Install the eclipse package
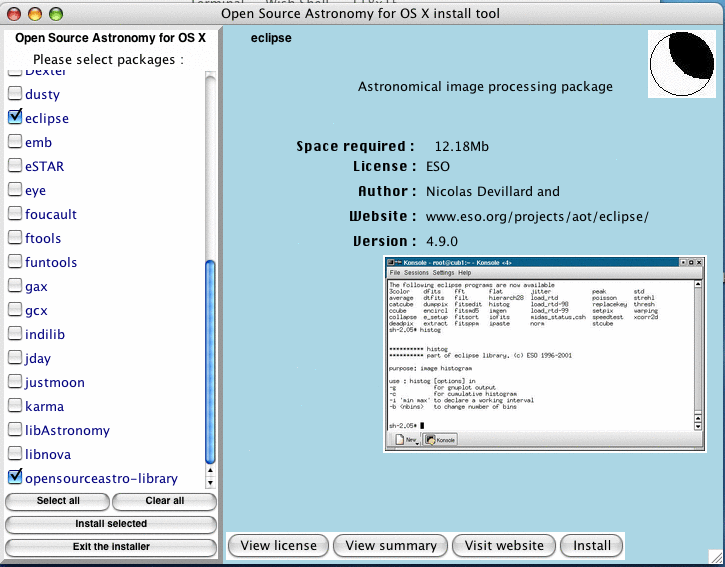This screenshot has height=567, width=725. coord(592,546)
